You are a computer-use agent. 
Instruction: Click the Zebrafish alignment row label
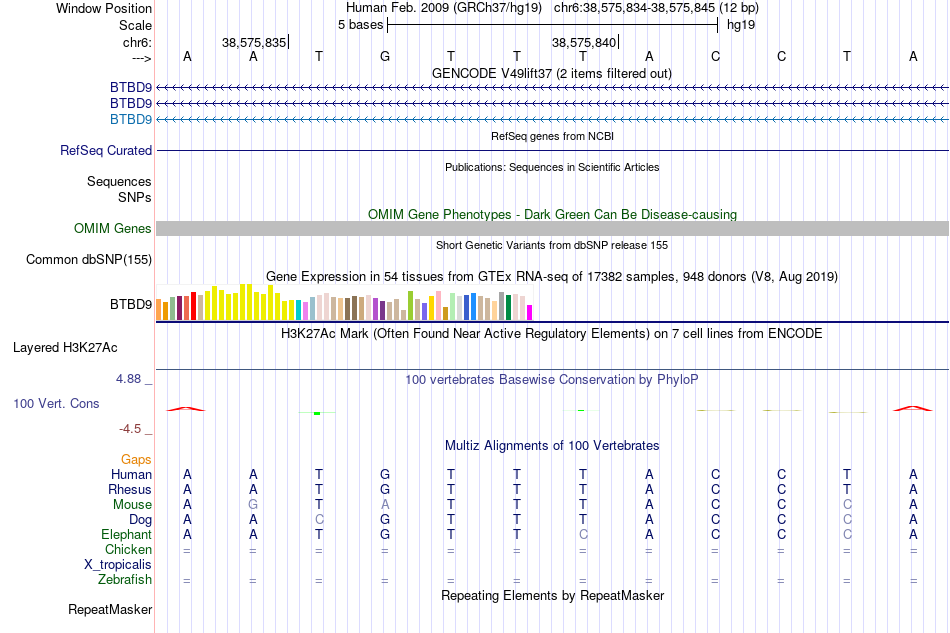coord(125,580)
